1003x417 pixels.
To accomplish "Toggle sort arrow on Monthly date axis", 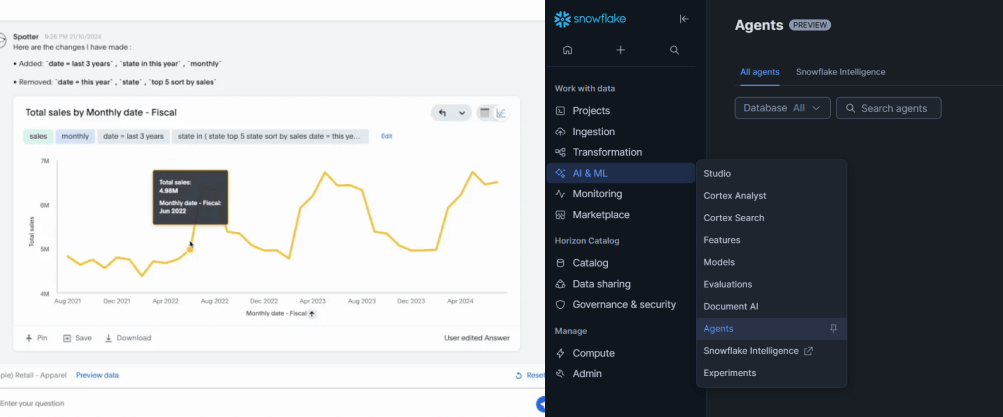I will tap(312, 314).
